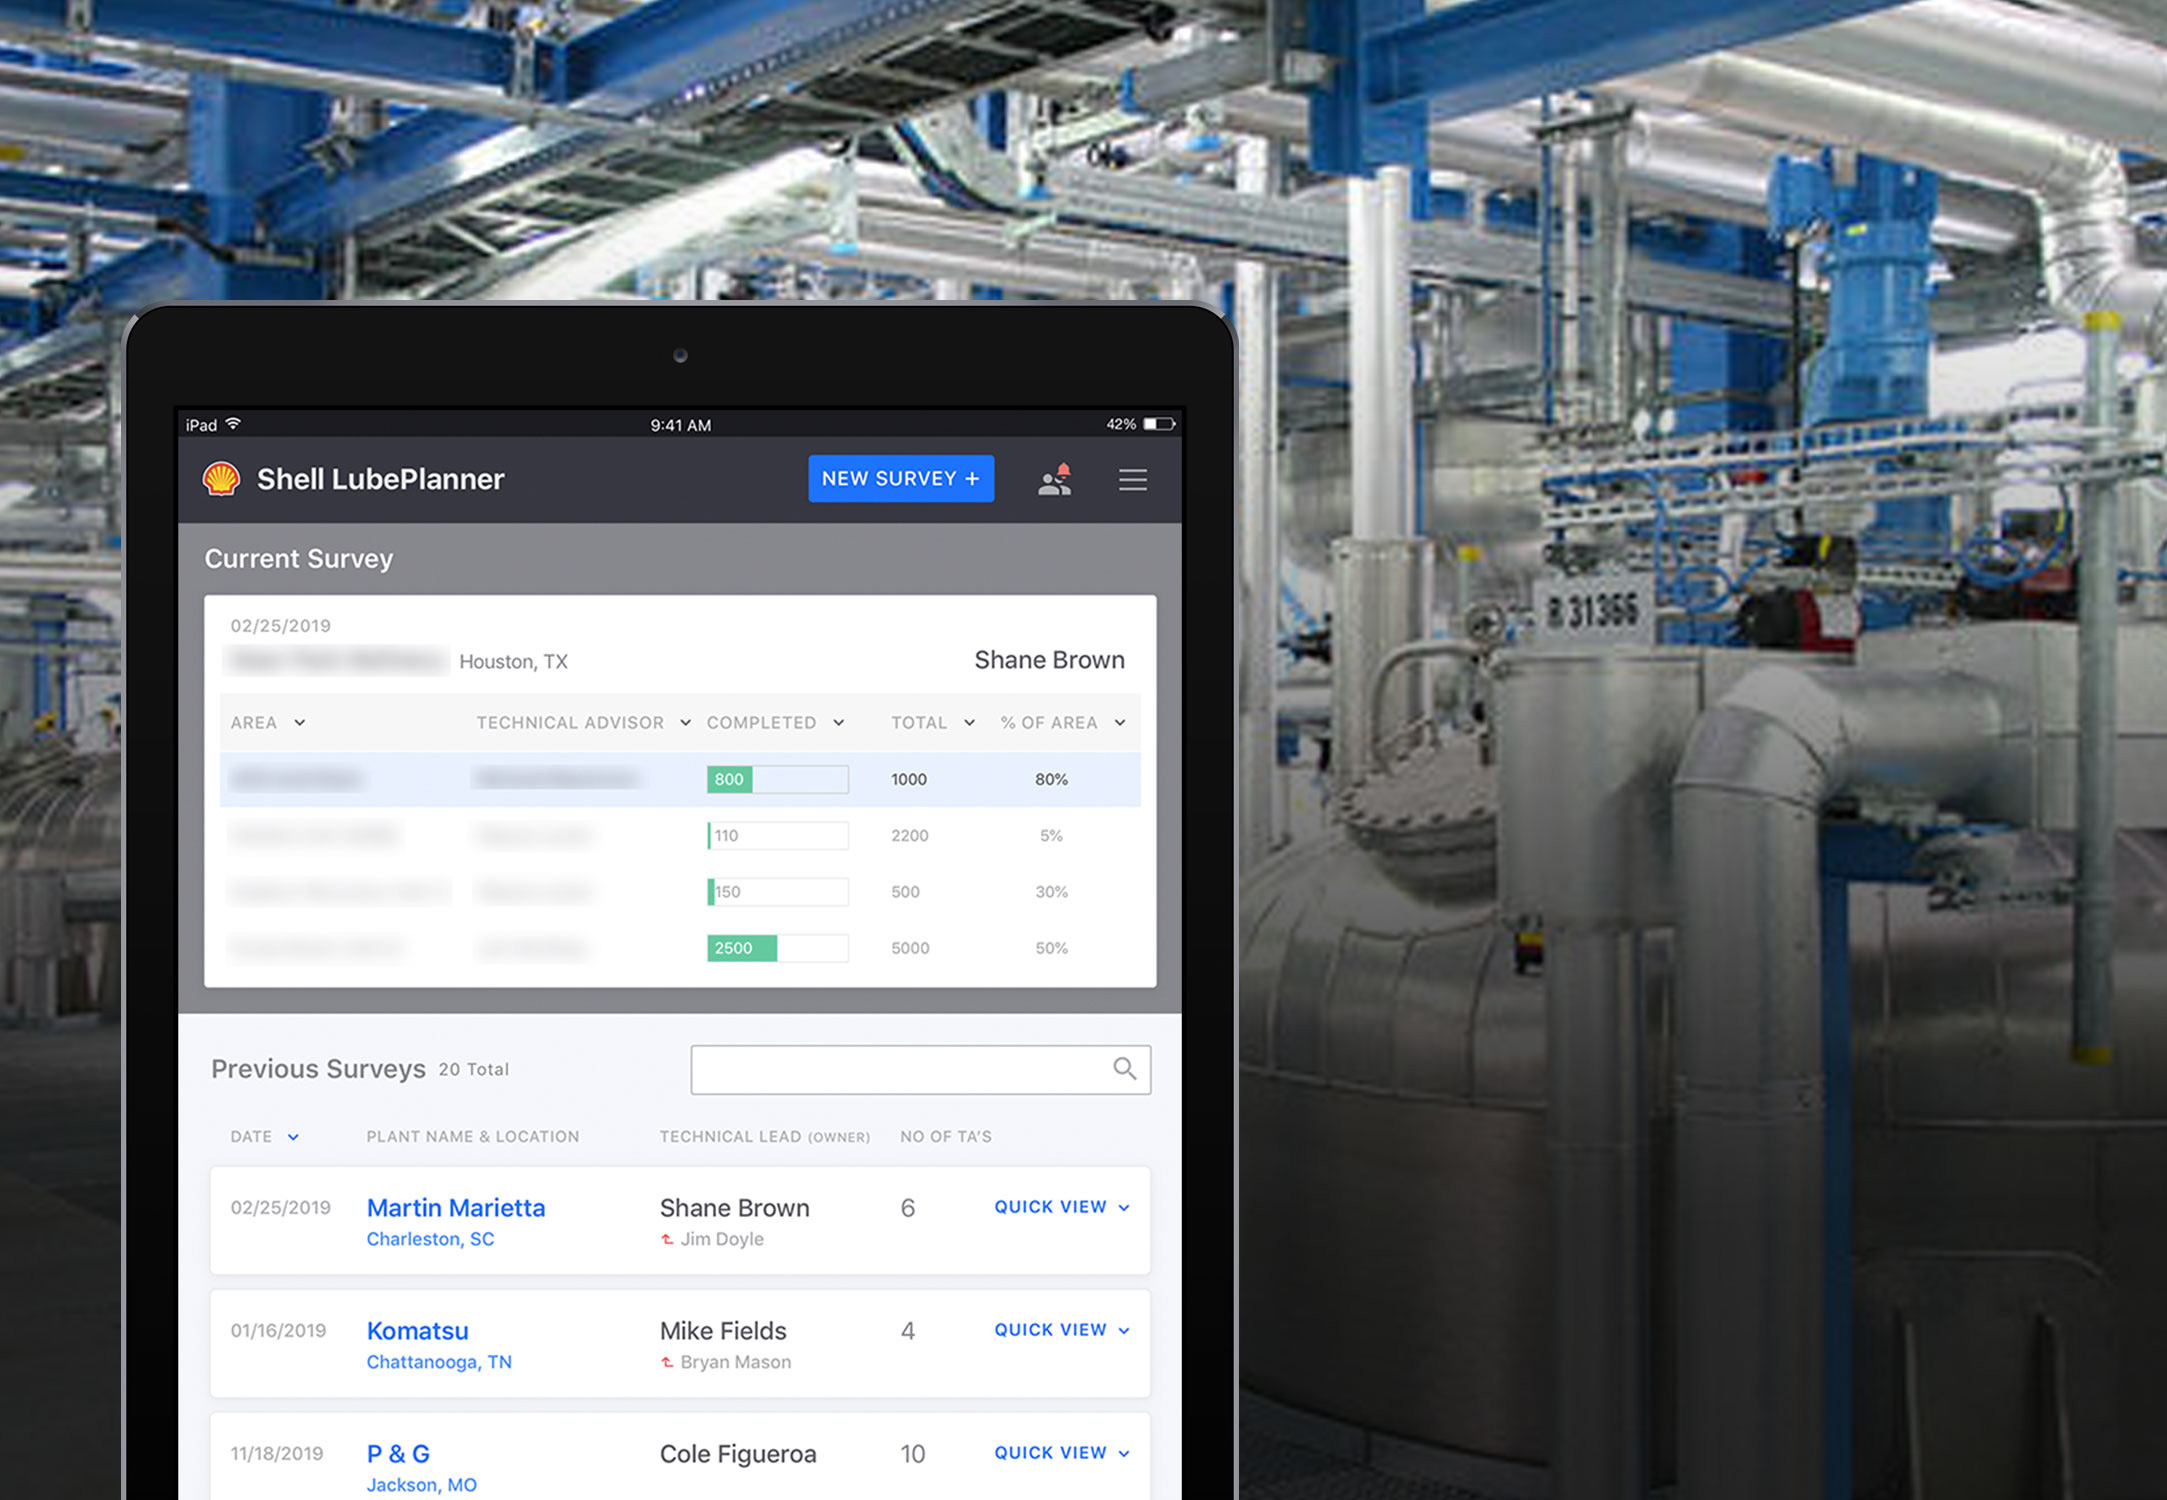Click into the Previous Surveys search field
2167x1500 pixels.
click(x=921, y=1070)
